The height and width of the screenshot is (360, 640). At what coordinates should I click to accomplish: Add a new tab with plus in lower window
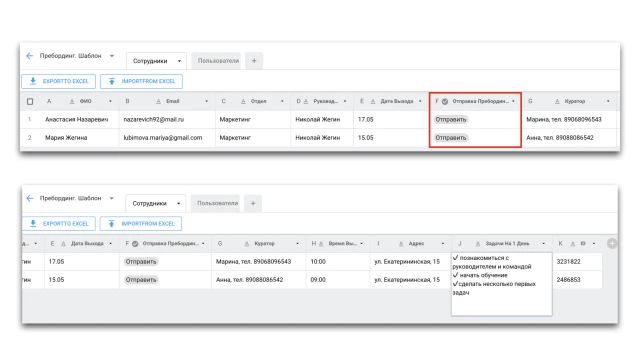coord(253,203)
